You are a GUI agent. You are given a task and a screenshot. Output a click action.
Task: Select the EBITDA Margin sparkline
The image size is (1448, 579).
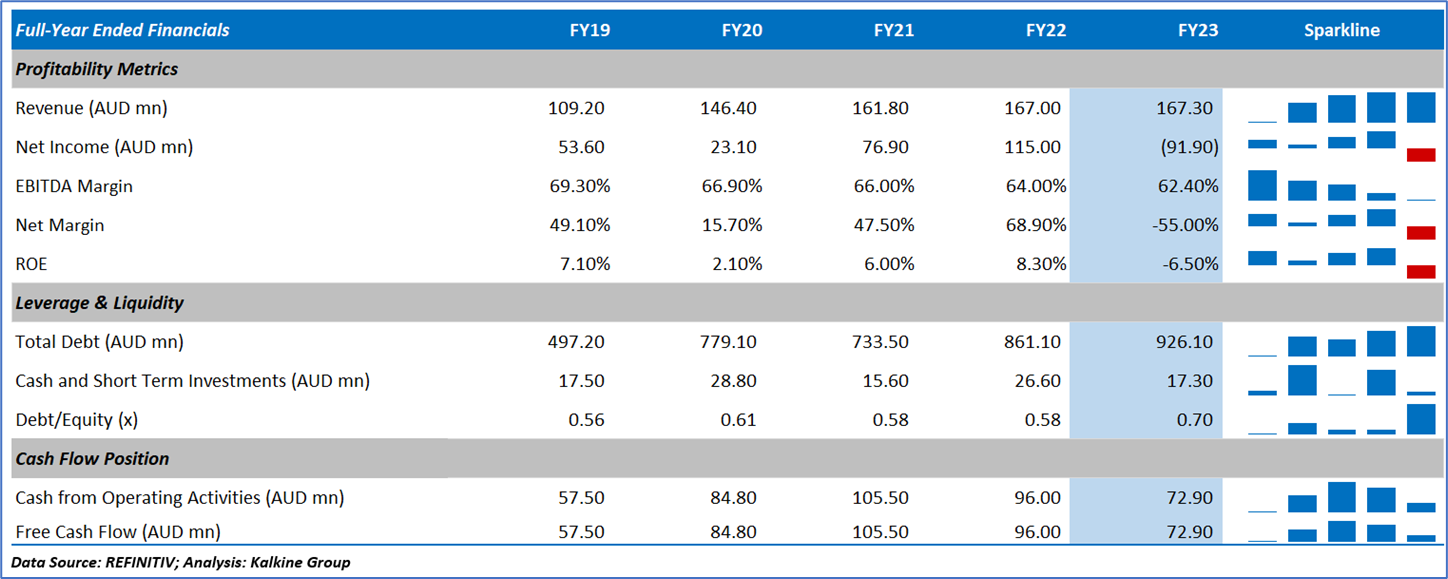(1341, 186)
